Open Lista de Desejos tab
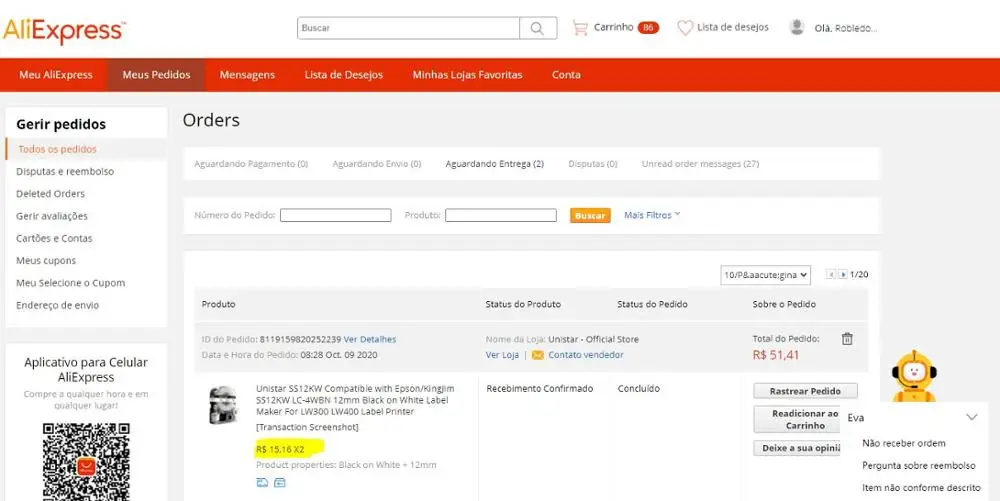 [344, 75]
